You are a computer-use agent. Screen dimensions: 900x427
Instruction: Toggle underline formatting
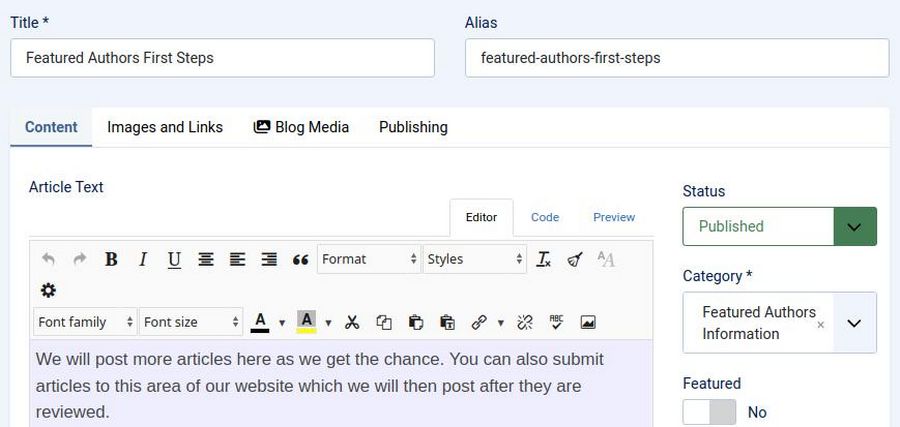tap(174, 259)
